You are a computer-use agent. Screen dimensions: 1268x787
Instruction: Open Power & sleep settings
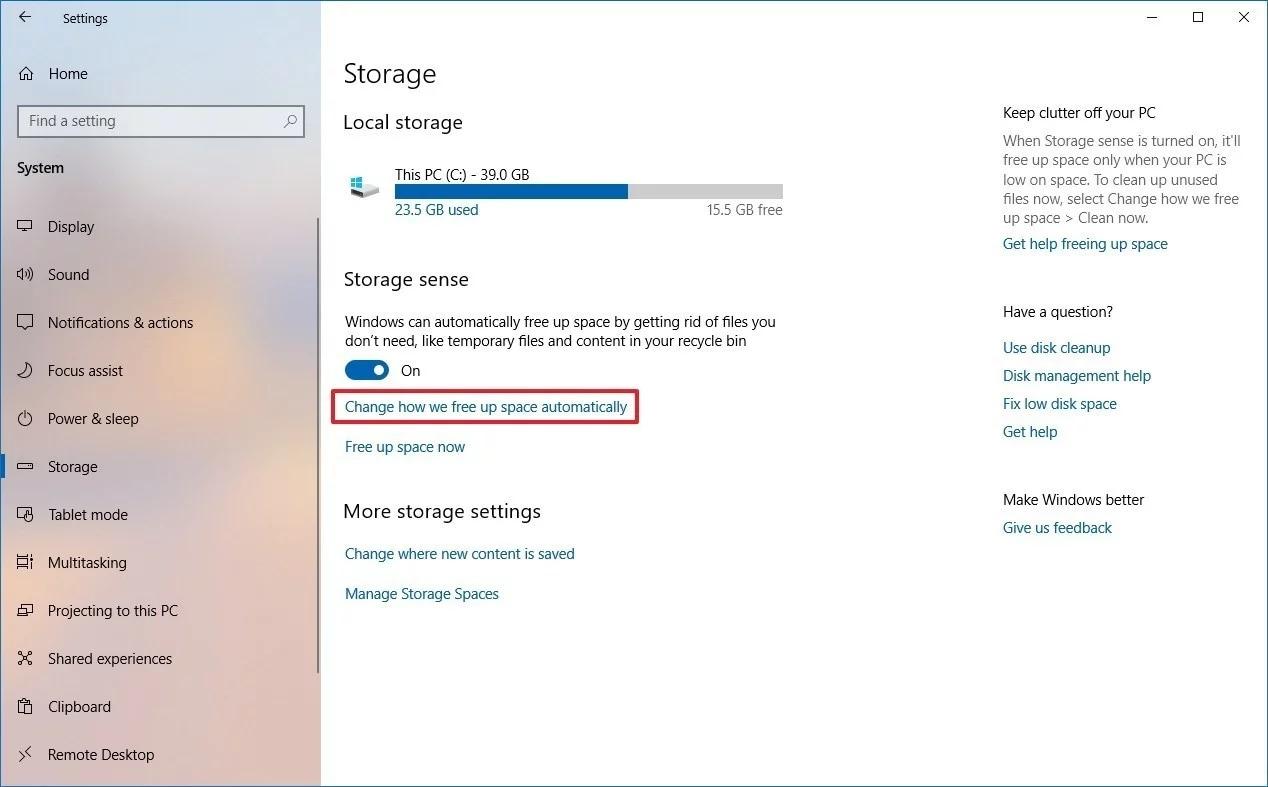click(92, 418)
